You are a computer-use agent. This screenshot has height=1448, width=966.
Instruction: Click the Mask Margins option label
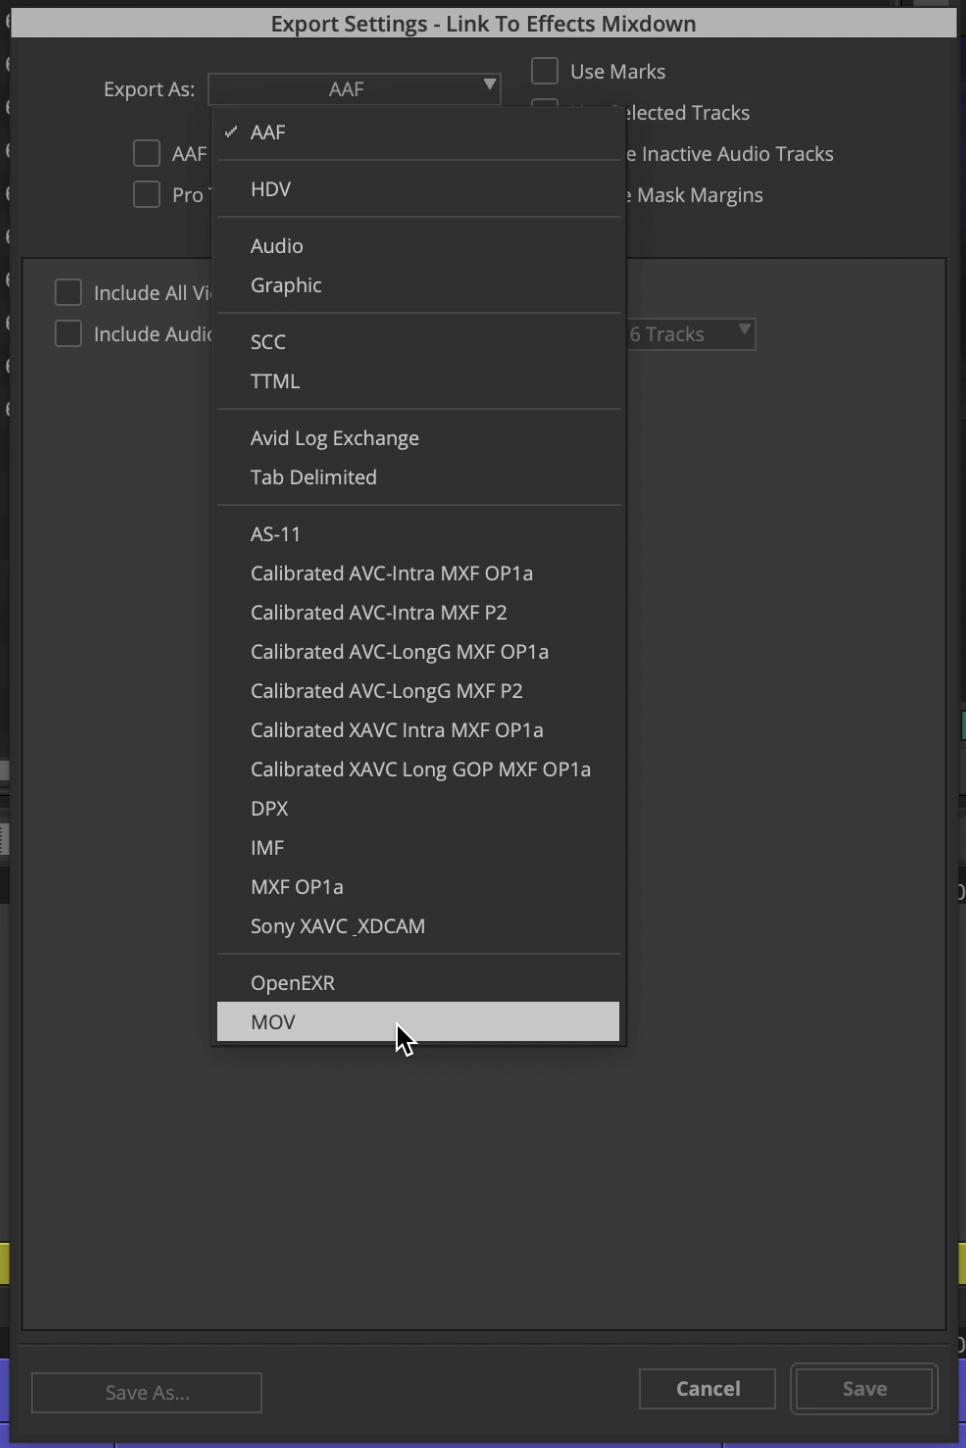pyautogui.click(x=696, y=195)
